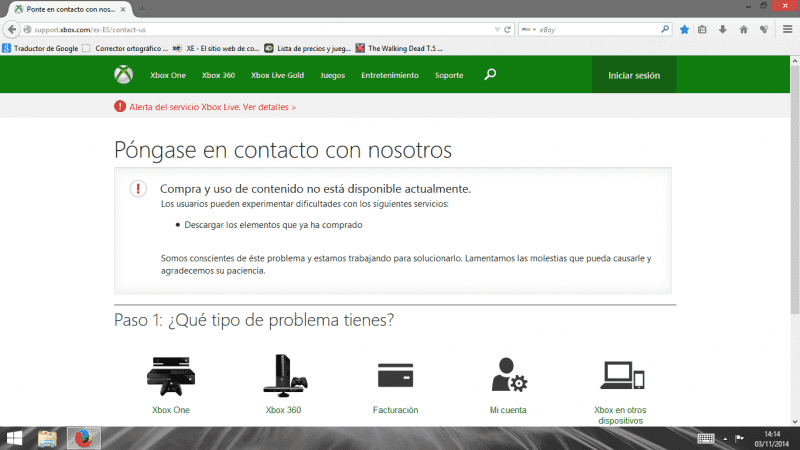800x450 pixels.
Task: Open the Firefox hamburger menu
Action: tap(787, 30)
